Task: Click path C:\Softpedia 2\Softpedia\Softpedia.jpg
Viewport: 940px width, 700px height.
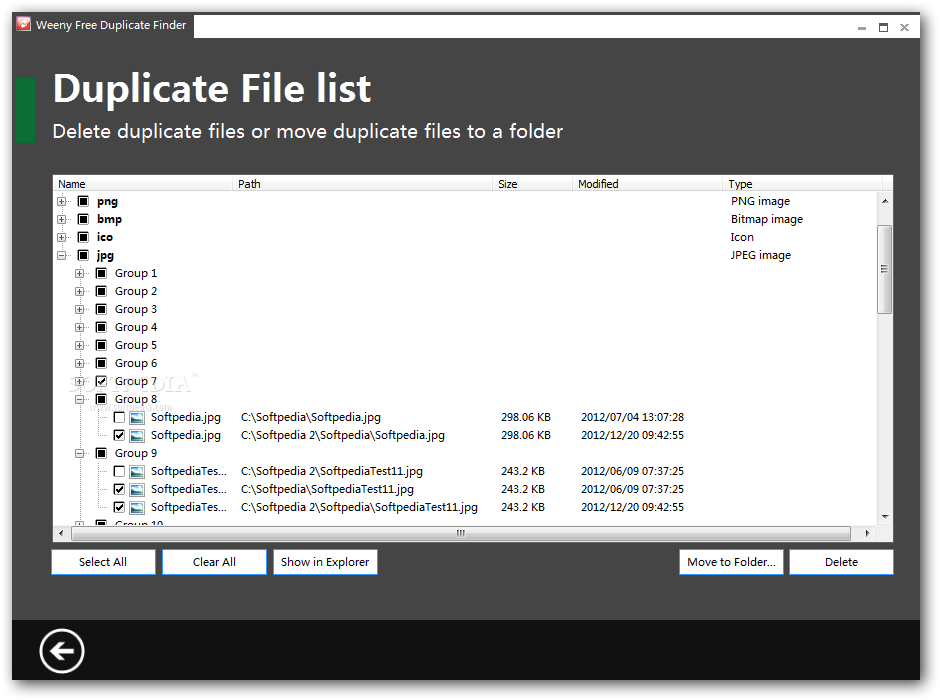Action: click(x=343, y=436)
